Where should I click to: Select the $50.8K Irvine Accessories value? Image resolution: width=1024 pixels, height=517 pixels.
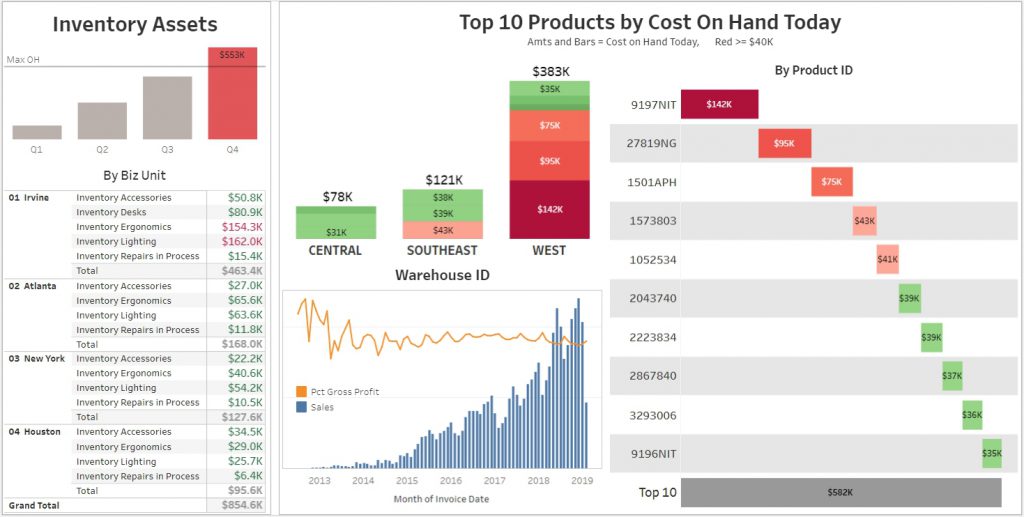pos(246,197)
